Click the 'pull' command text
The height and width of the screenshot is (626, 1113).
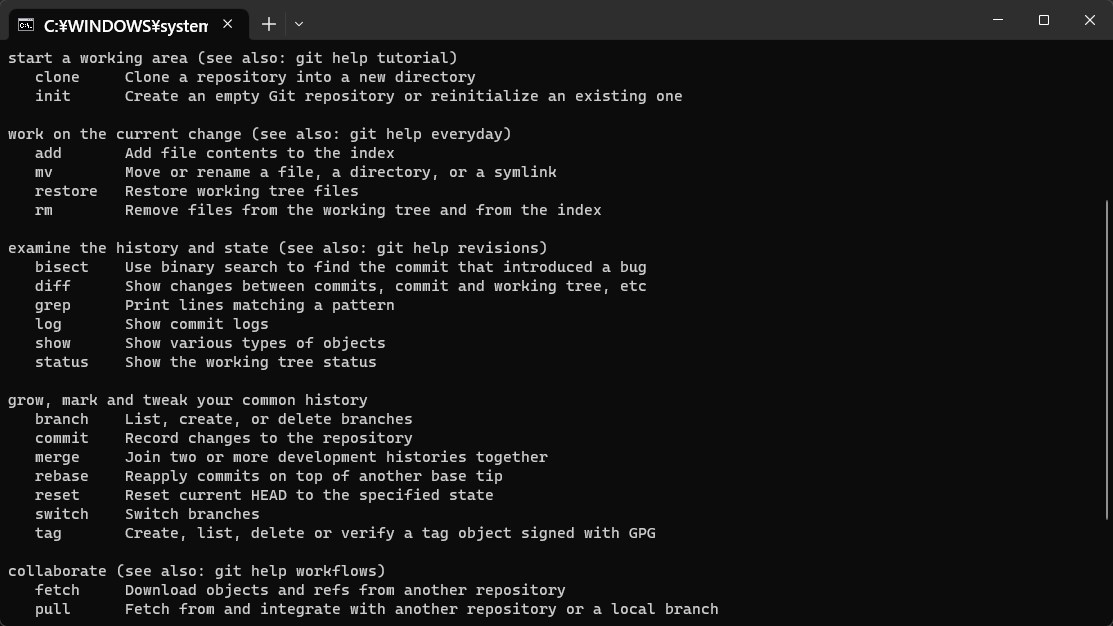(53, 609)
